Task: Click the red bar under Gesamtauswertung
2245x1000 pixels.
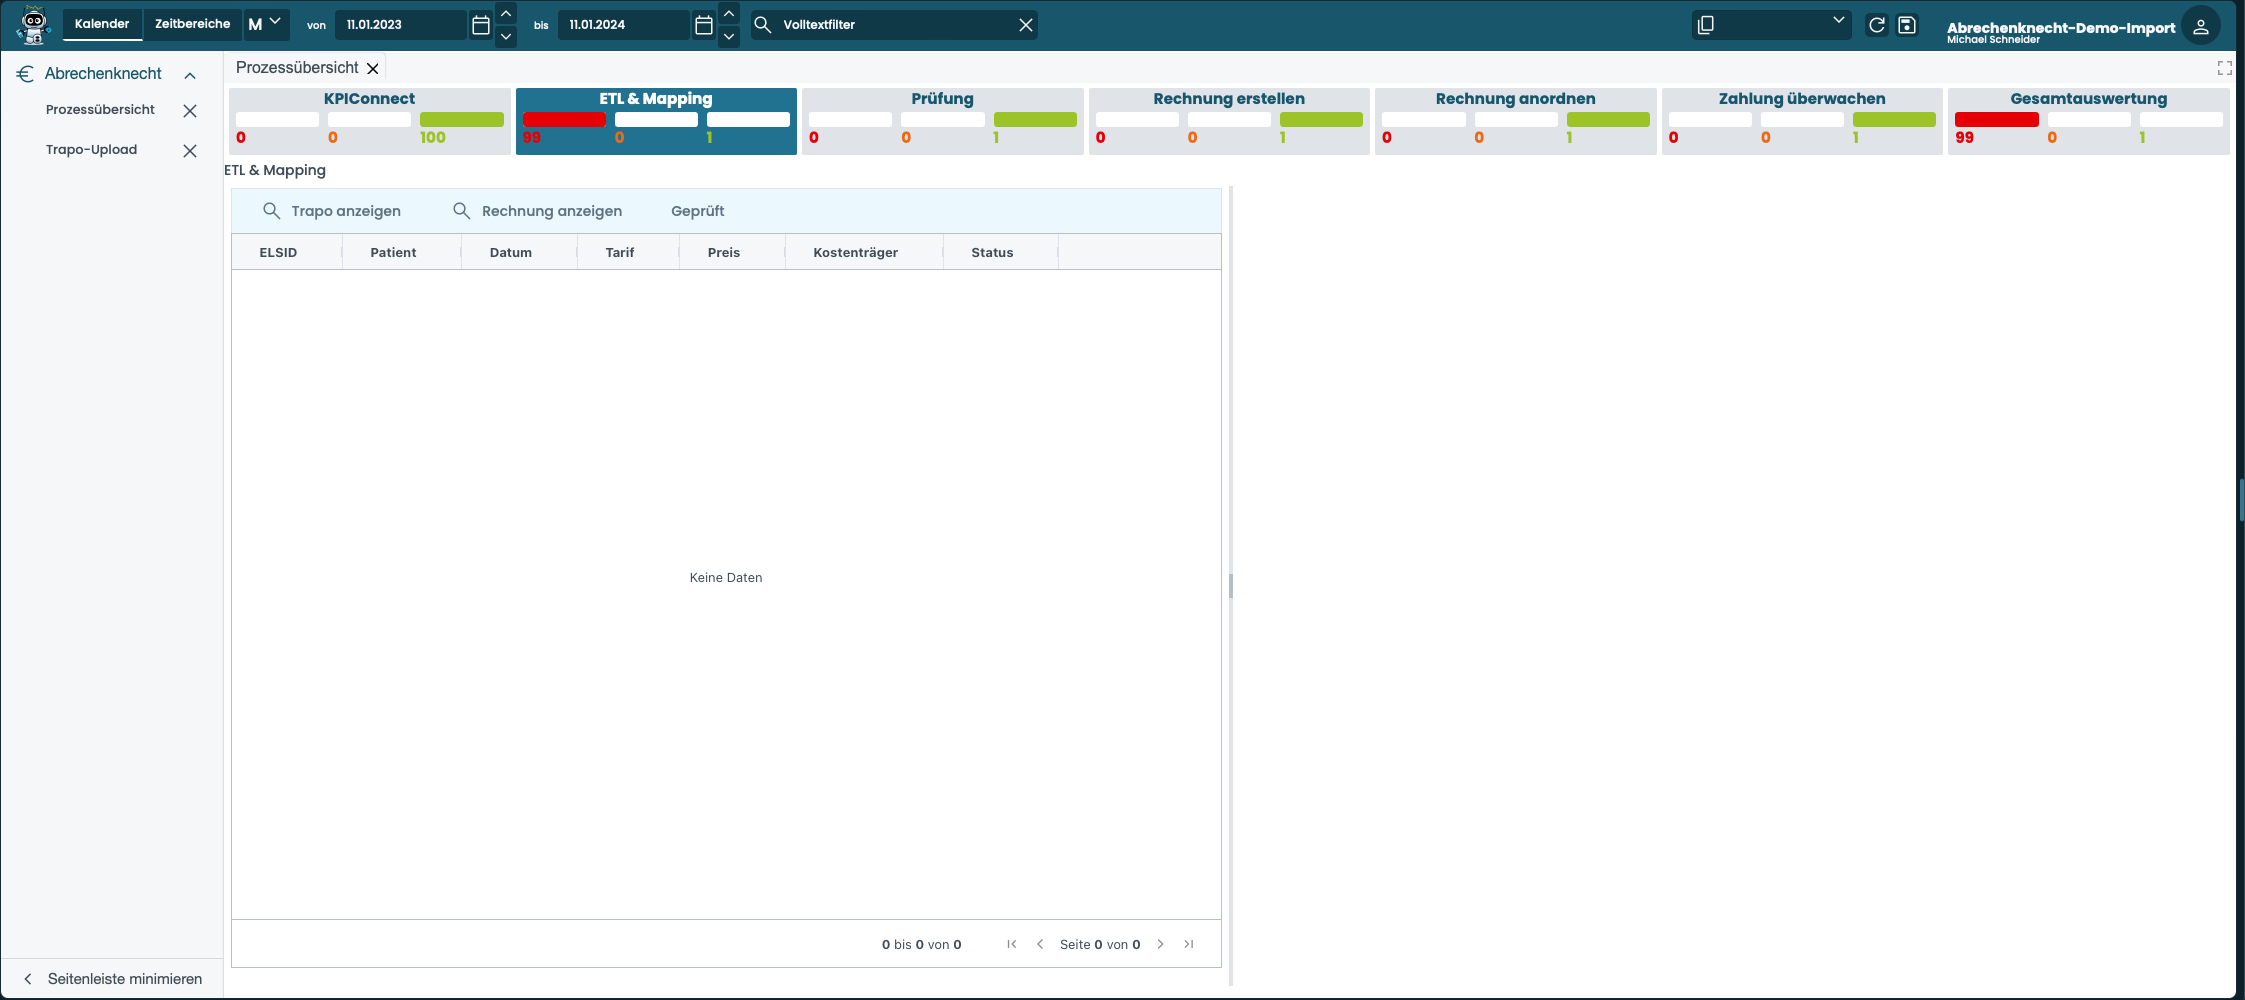Action: click(1996, 120)
